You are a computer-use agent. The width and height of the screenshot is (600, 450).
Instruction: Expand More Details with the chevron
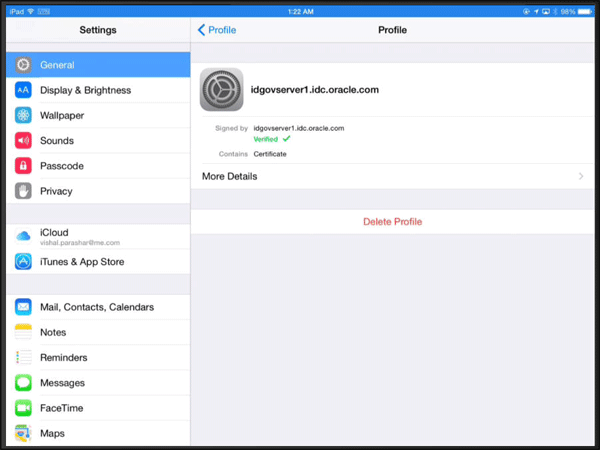pyautogui.click(x=581, y=176)
